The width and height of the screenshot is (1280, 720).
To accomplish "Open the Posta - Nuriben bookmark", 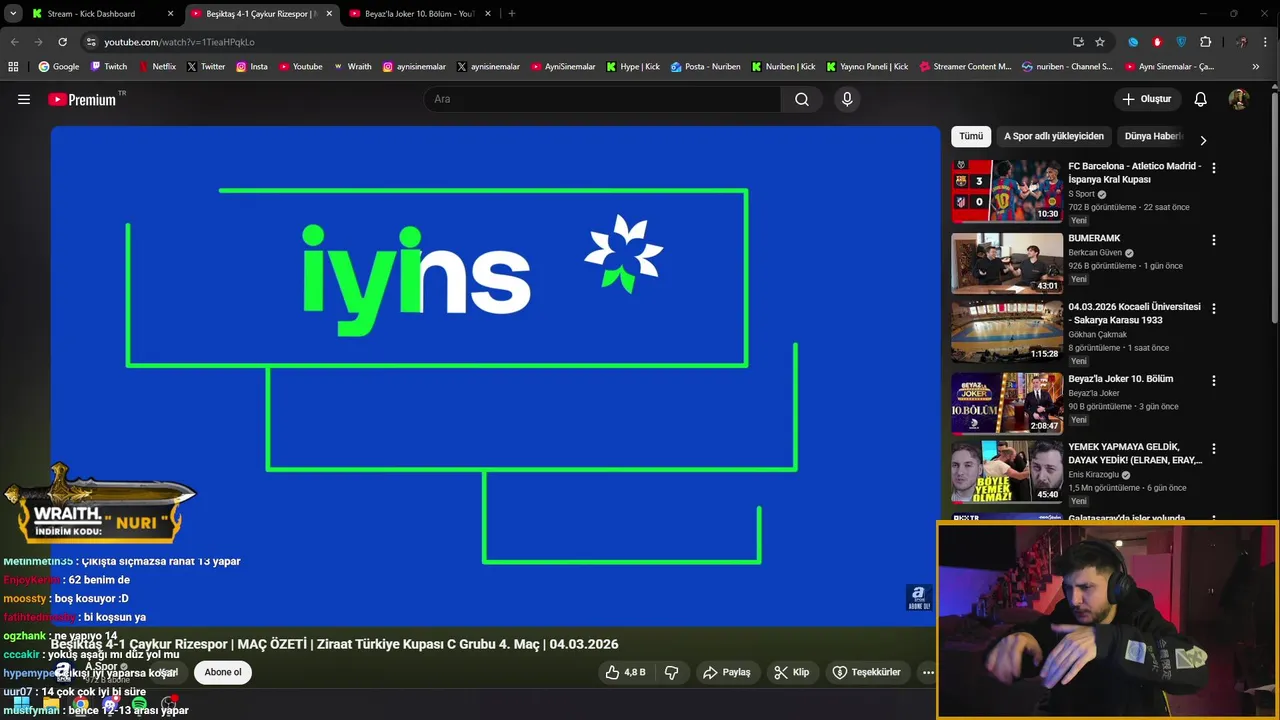I will click(706, 67).
